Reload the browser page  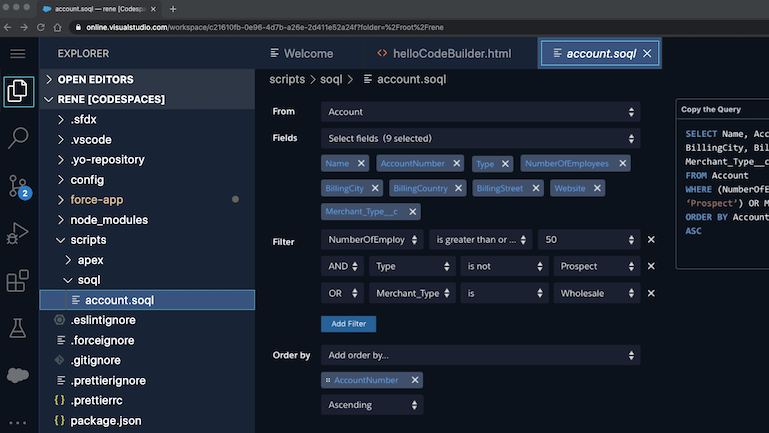[41, 27]
